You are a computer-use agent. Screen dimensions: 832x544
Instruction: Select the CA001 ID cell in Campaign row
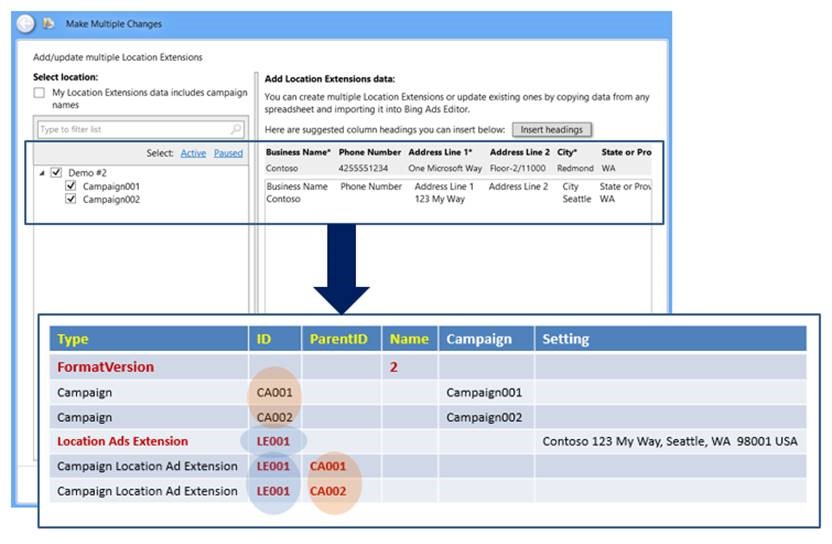[274, 392]
